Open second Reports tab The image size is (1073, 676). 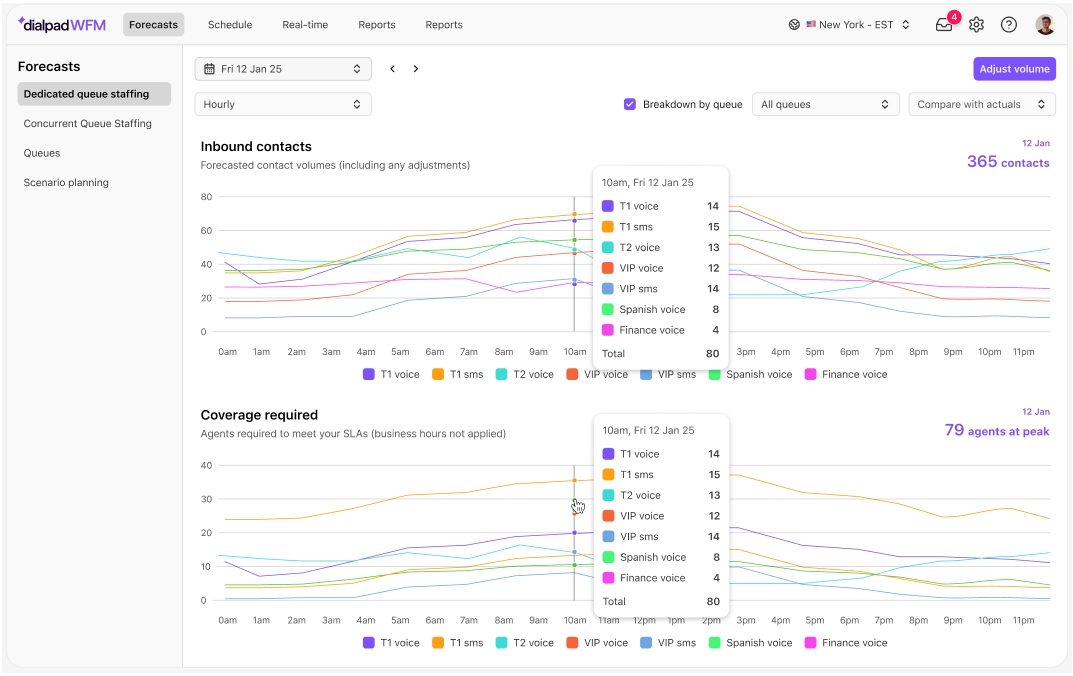pos(444,25)
